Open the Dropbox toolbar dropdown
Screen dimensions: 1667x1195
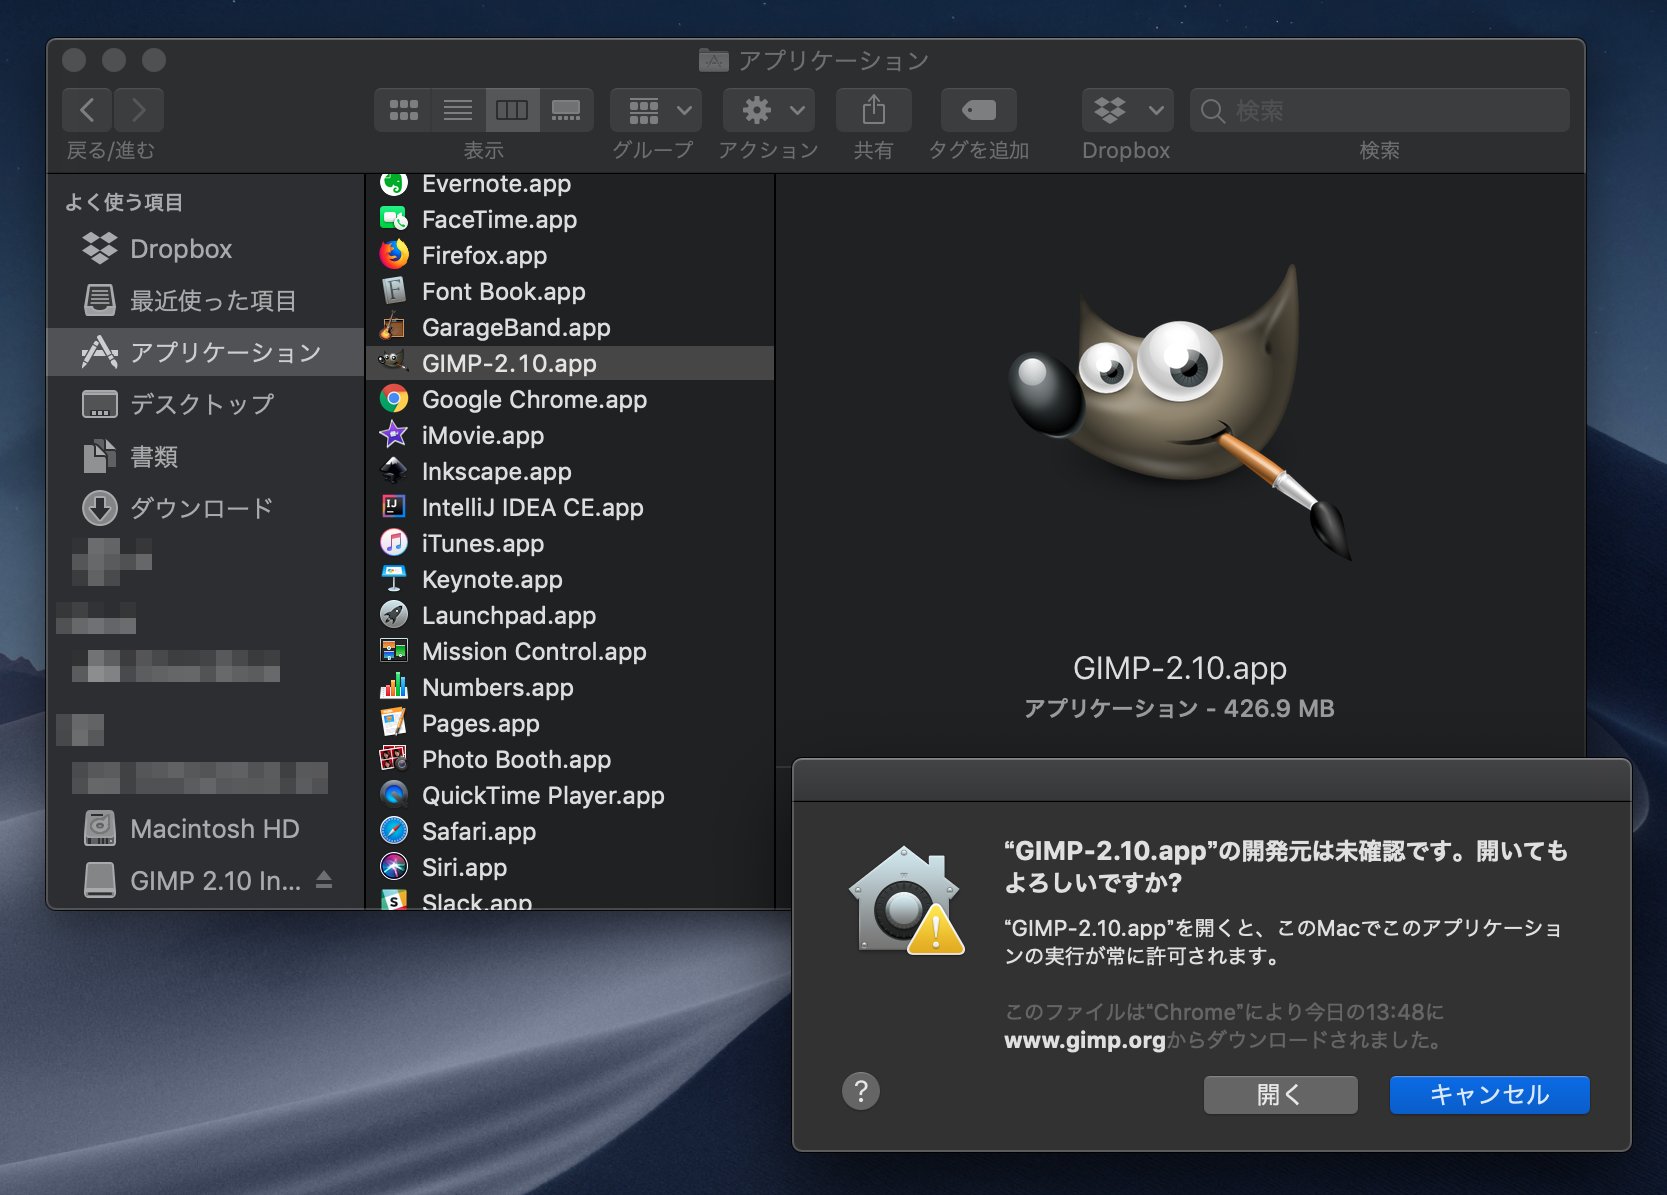[1127, 110]
